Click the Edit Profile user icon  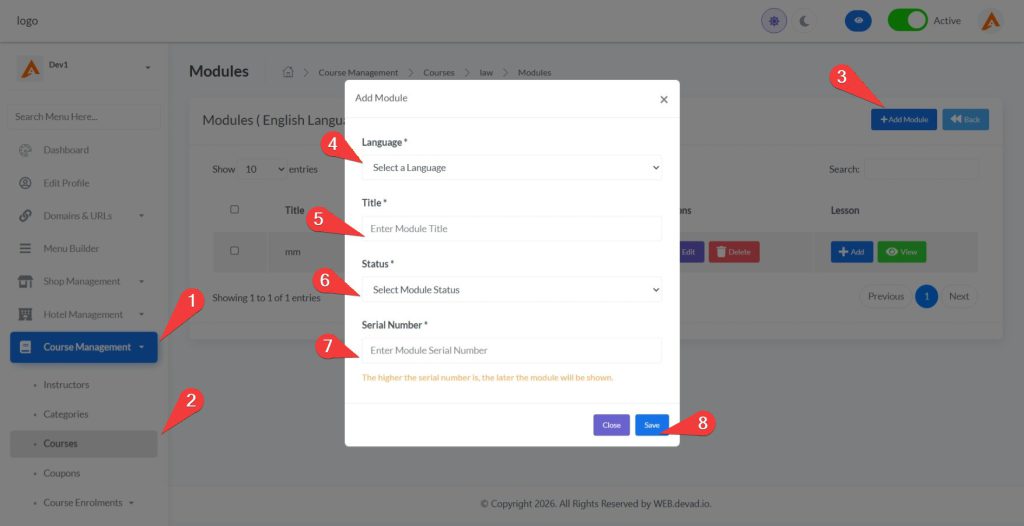tap(26, 183)
